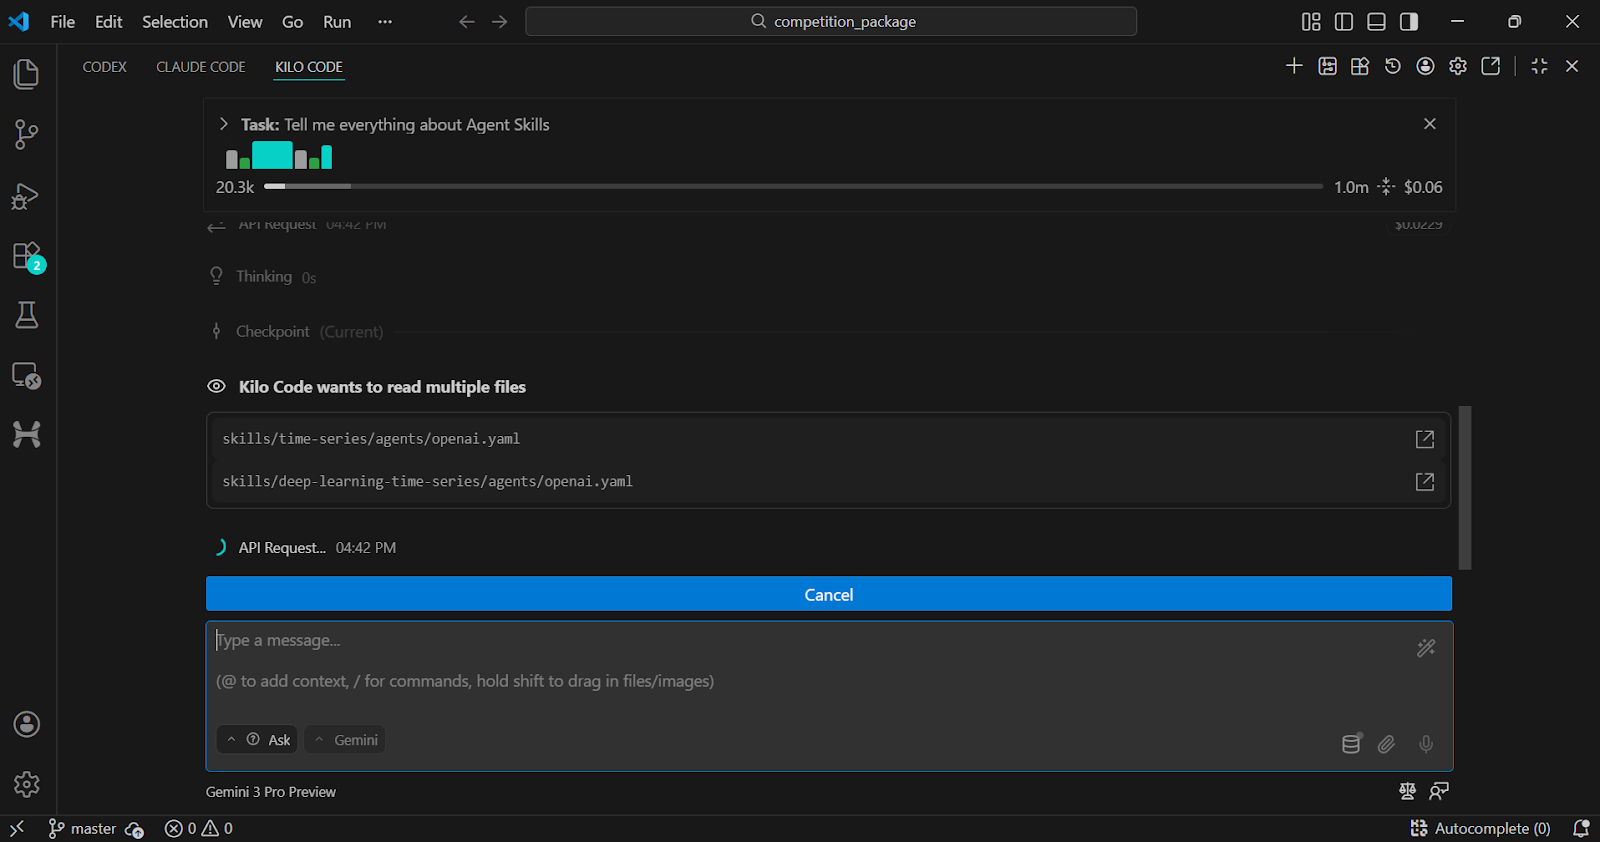Select KILO CODE tab
This screenshot has width=1600, height=842.
[x=309, y=67]
